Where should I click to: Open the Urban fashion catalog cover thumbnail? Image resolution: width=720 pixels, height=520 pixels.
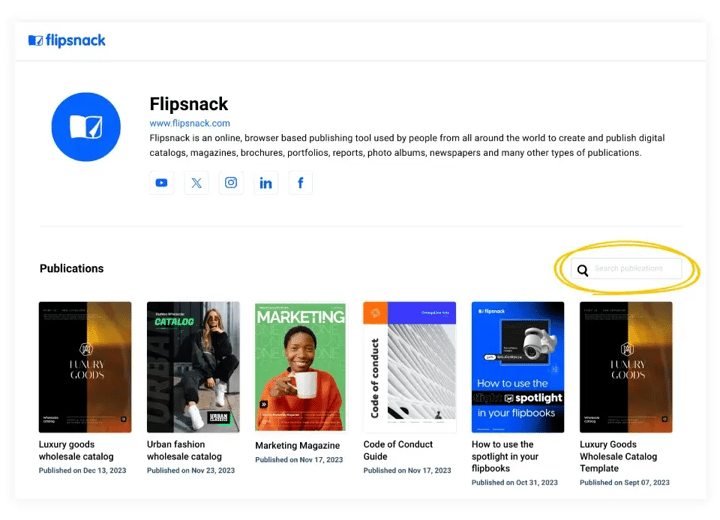click(193, 367)
